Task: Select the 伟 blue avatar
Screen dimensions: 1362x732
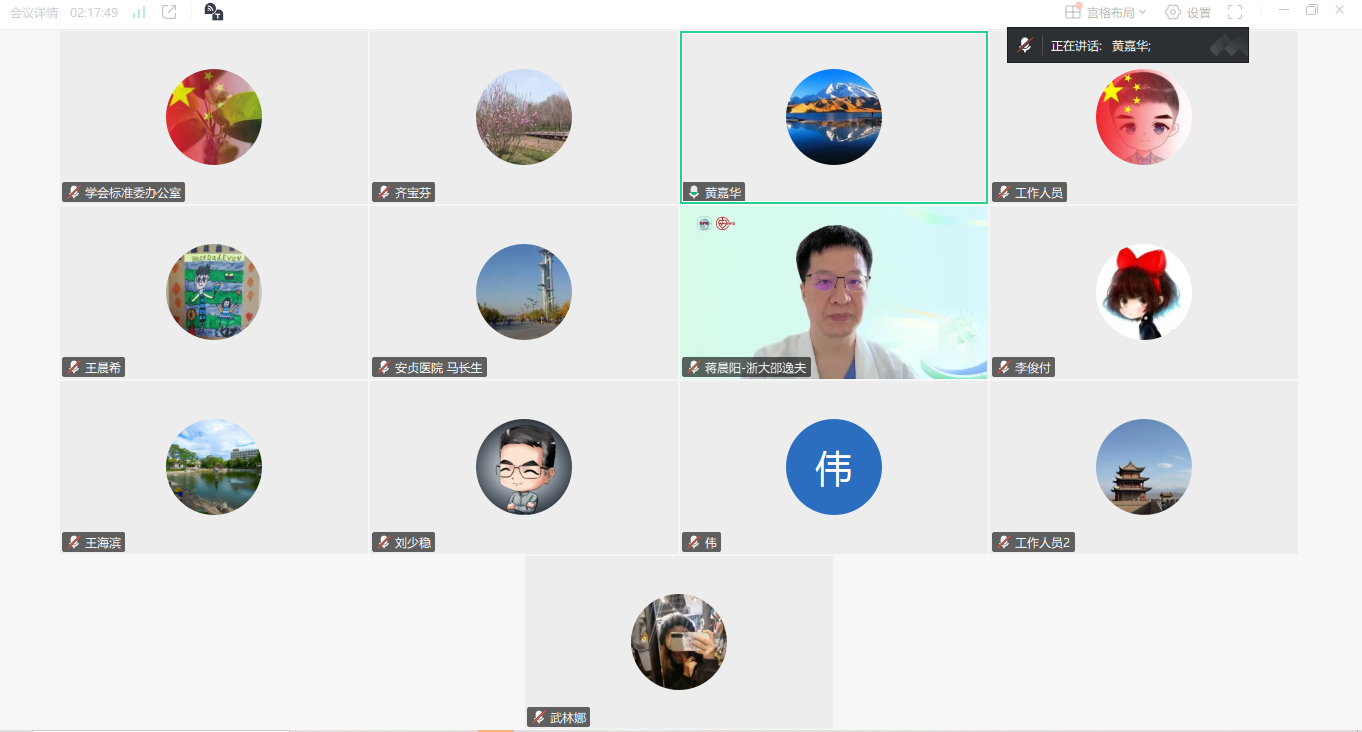Action: click(x=833, y=467)
